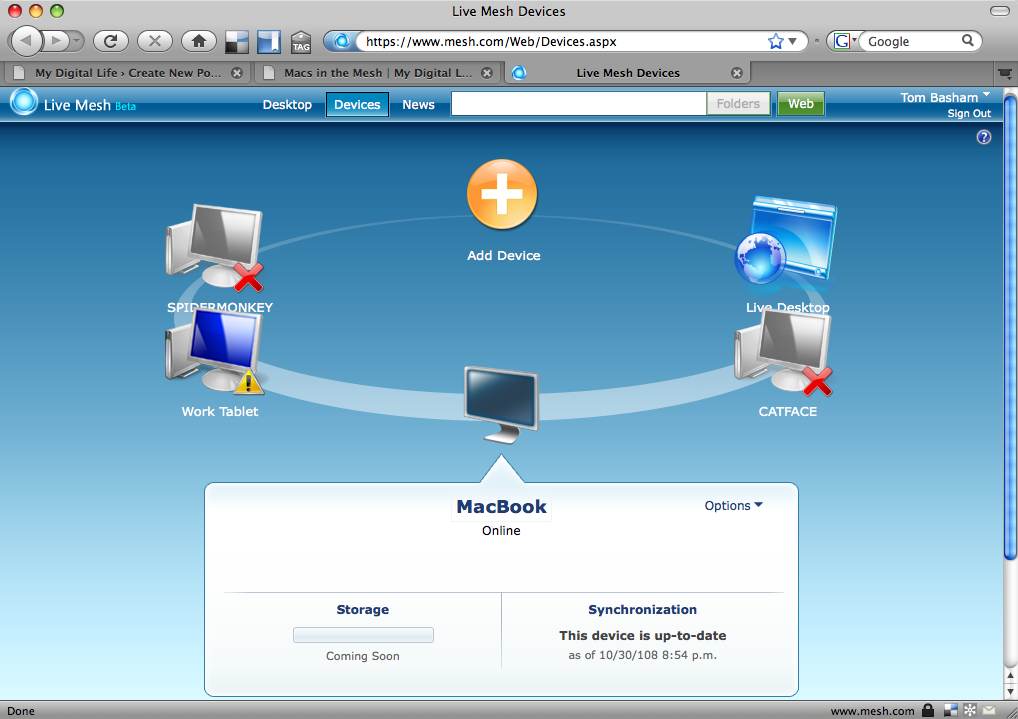Click the Storage usage bar
Image resolution: width=1018 pixels, height=719 pixels.
click(x=363, y=635)
